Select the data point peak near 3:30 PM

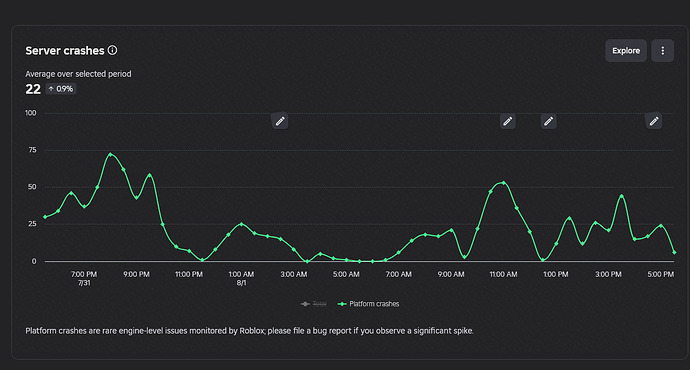[x=621, y=196]
